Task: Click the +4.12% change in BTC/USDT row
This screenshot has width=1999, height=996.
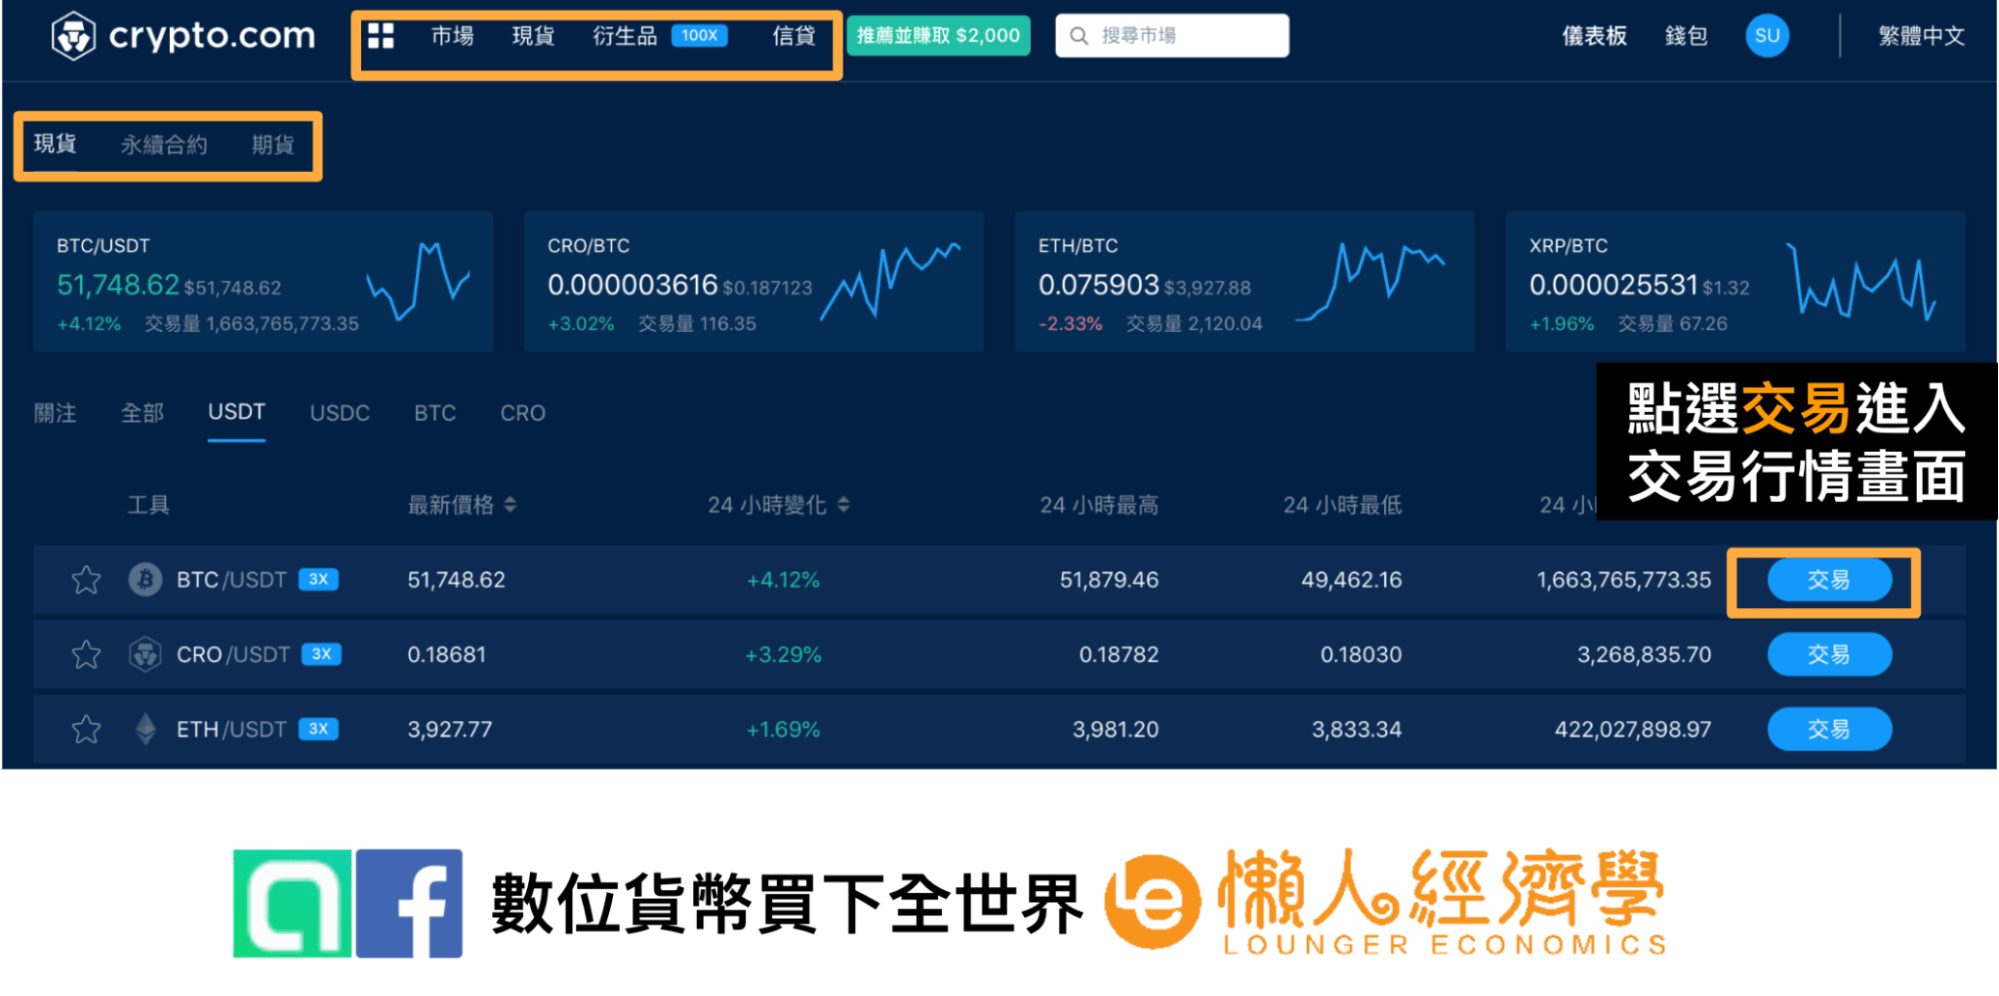Action: (783, 580)
